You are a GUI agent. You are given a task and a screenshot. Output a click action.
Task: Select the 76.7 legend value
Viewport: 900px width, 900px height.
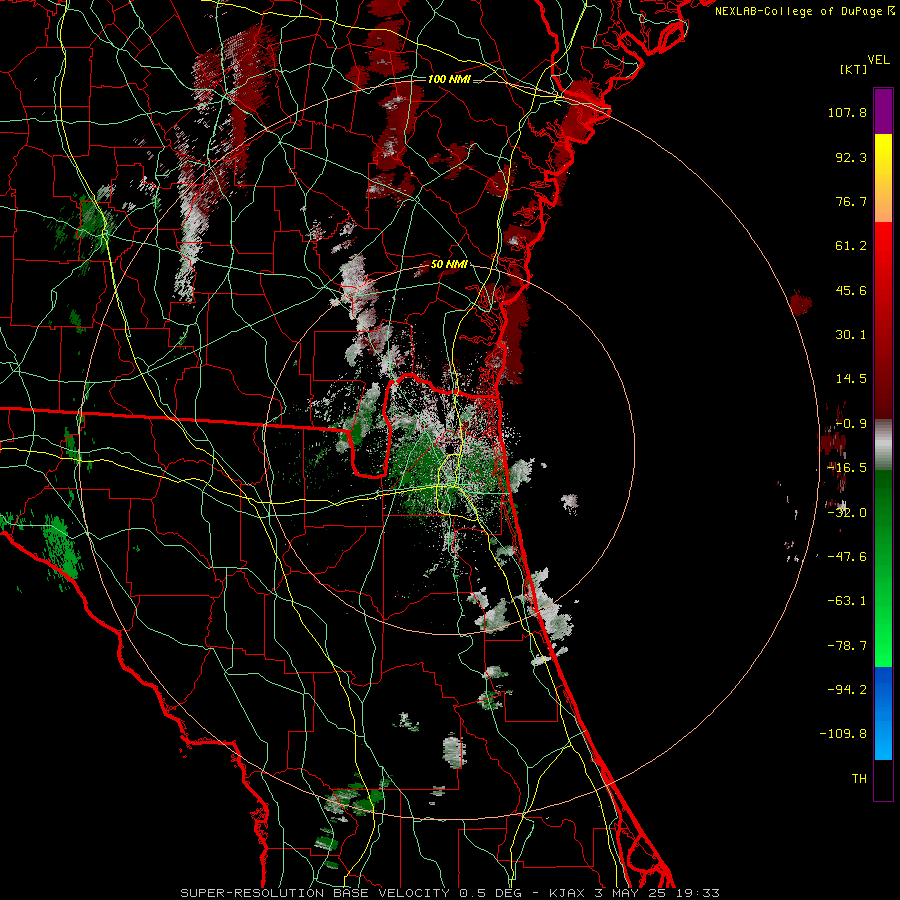(851, 201)
